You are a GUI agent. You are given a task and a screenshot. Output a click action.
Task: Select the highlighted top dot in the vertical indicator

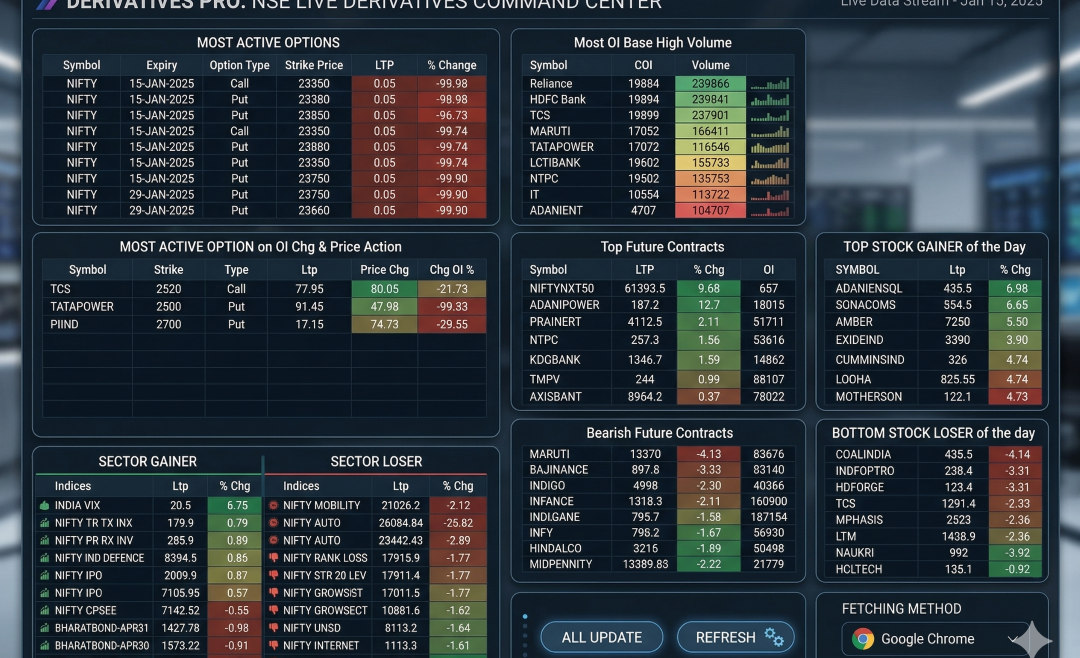pos(525,616)
